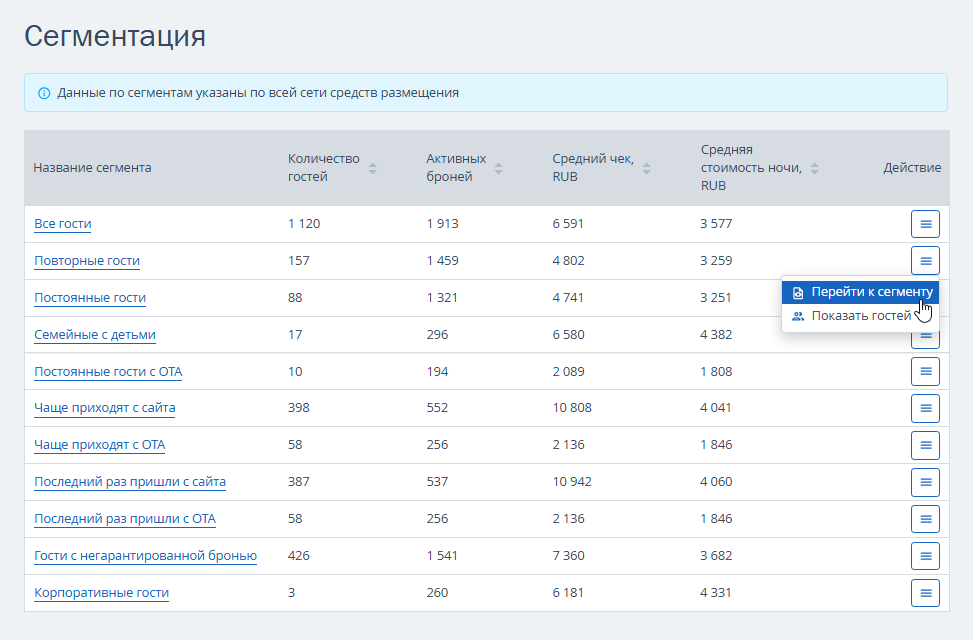Sort by Количество гостей column
The width and height of the screenshot is (973, 640).
click(x=372, y=169)
